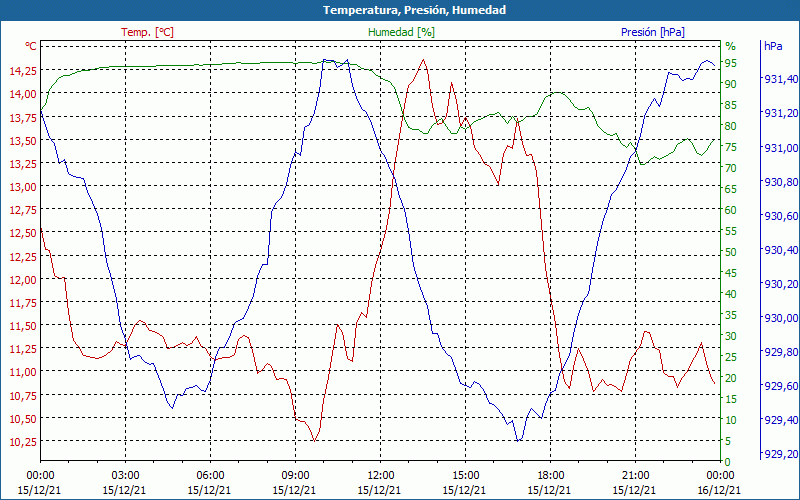Click the '13,00' temperature axis value

click(x=23, y=186)
